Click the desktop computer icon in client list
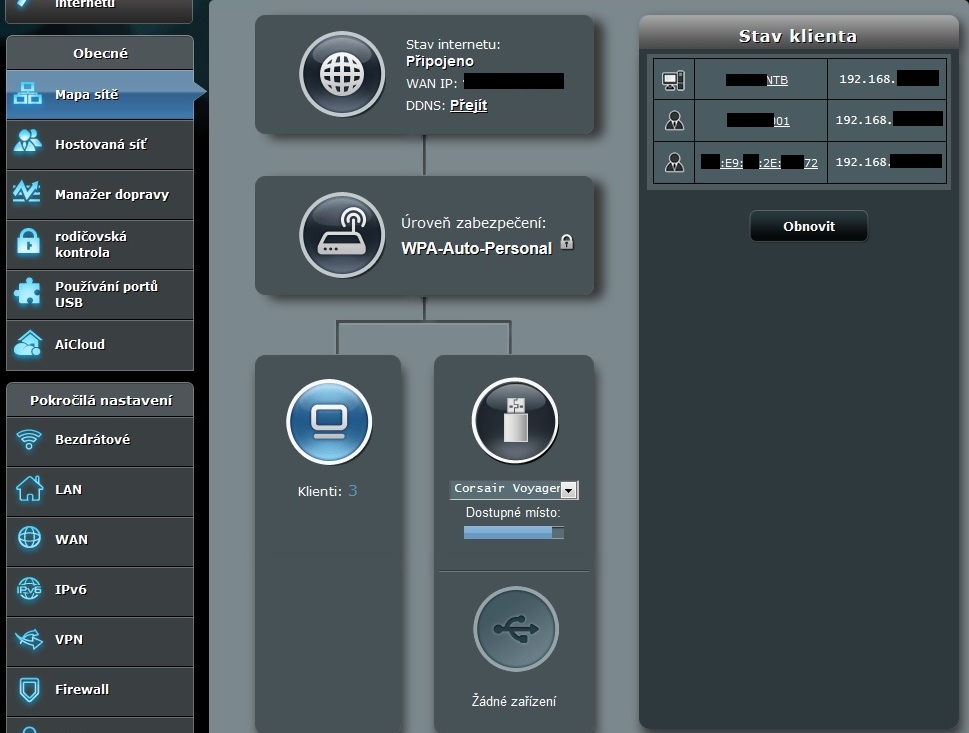Screen dimensions: 969x733 (x=673, y=79)
